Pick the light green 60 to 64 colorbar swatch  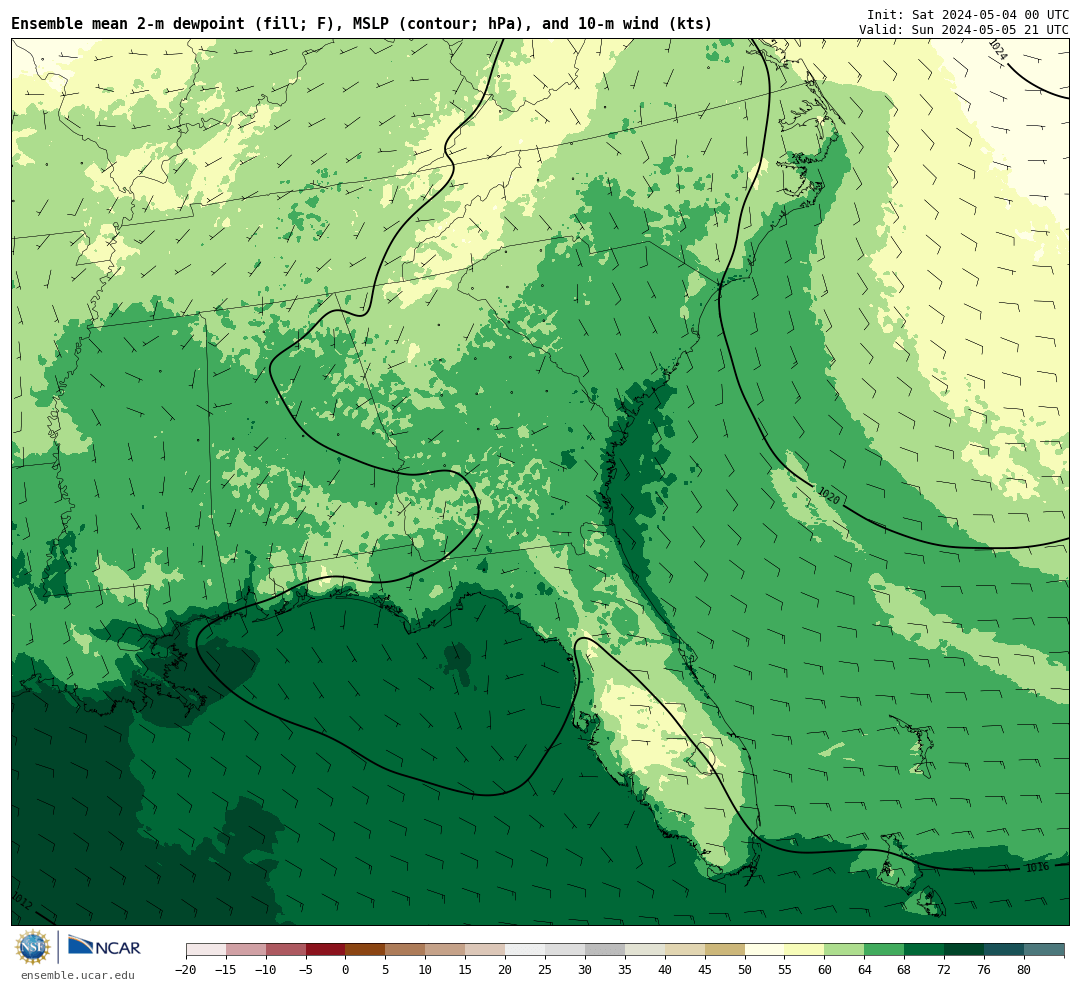844,950
